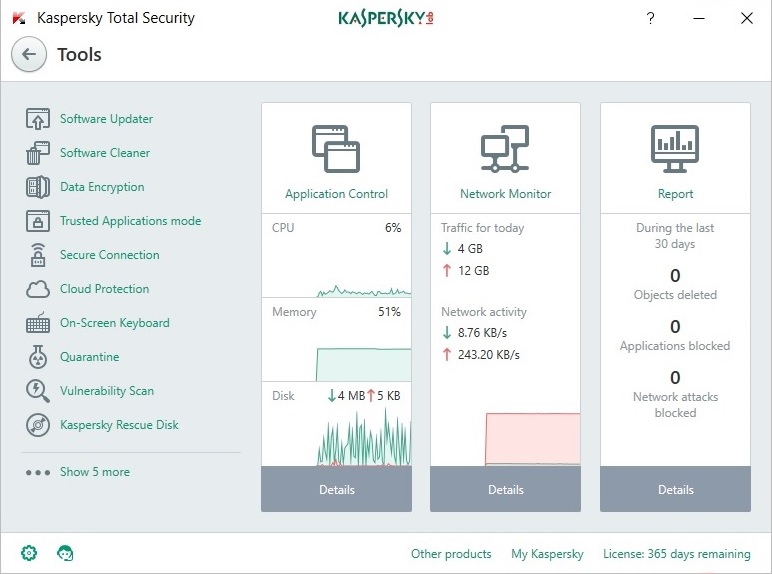
Task: Click the CPU 6% value
Action: click(x=393, y=228)
